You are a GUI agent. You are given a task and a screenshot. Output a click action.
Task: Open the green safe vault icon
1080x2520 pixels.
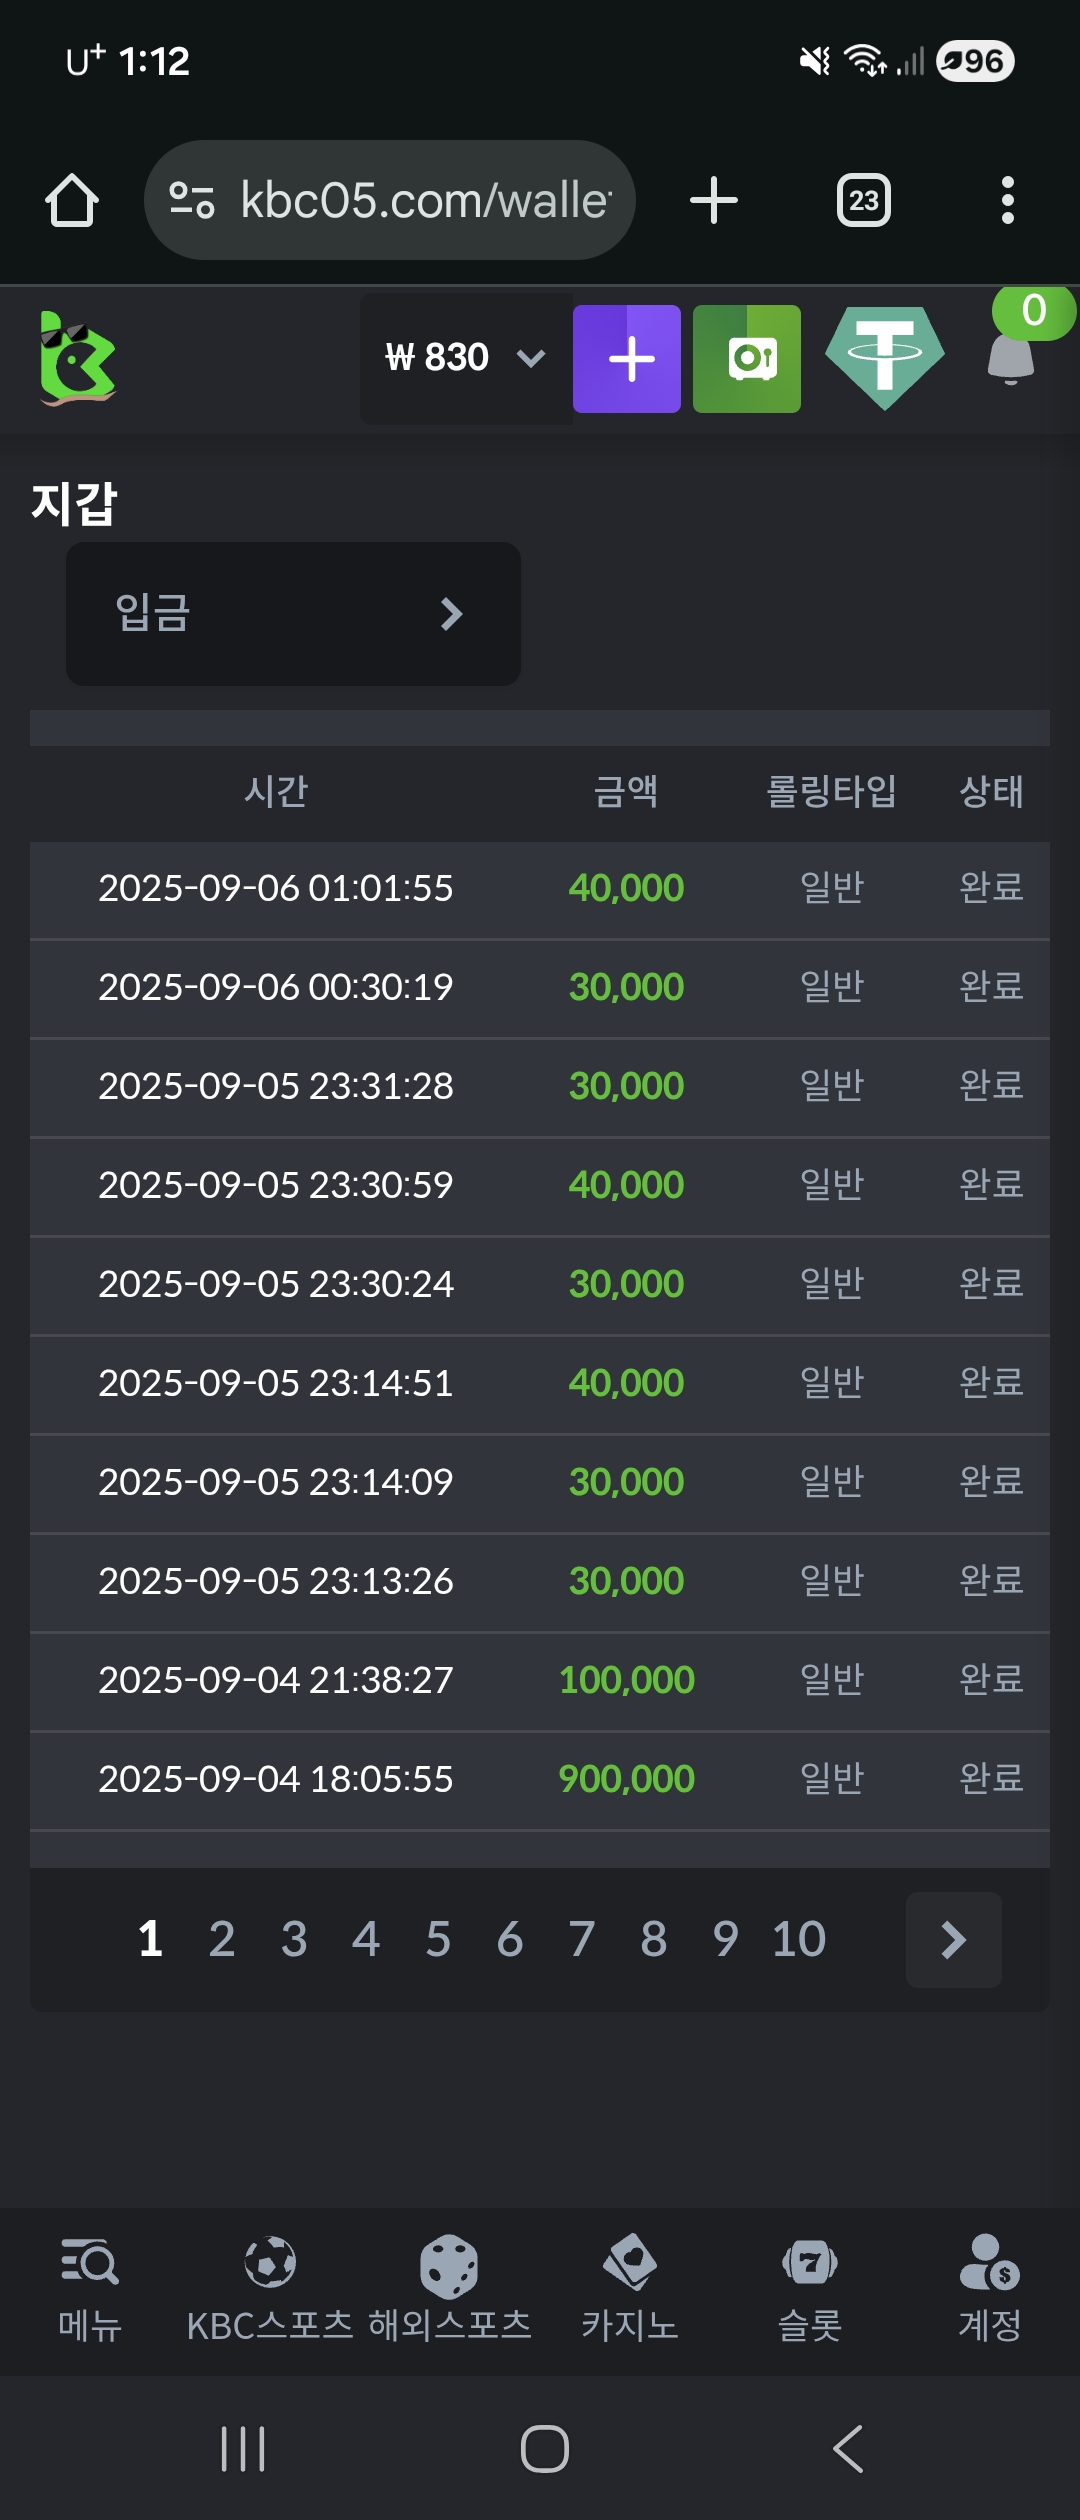coord(747,359)
